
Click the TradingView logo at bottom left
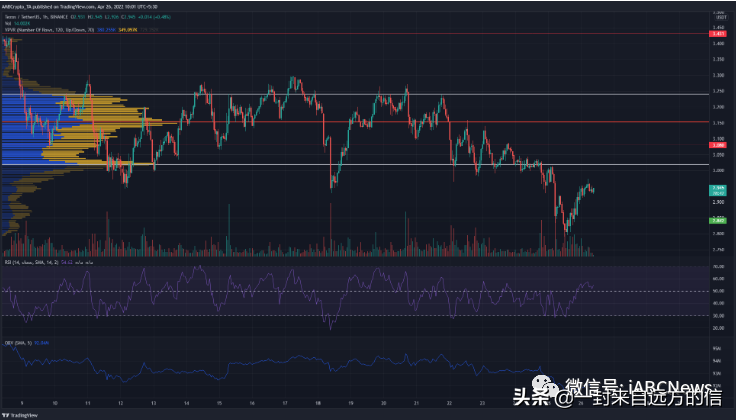click(20, 415)
